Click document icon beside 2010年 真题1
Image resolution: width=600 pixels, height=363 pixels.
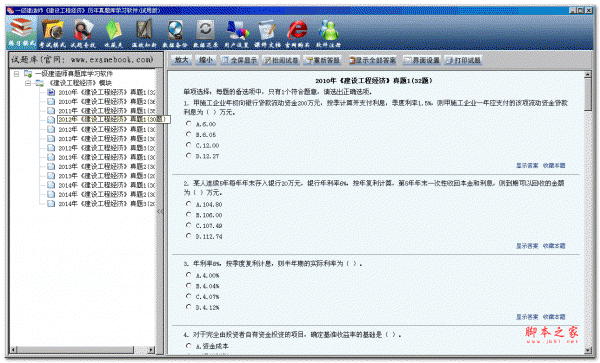pyautogui.click(x=51, y=92)
